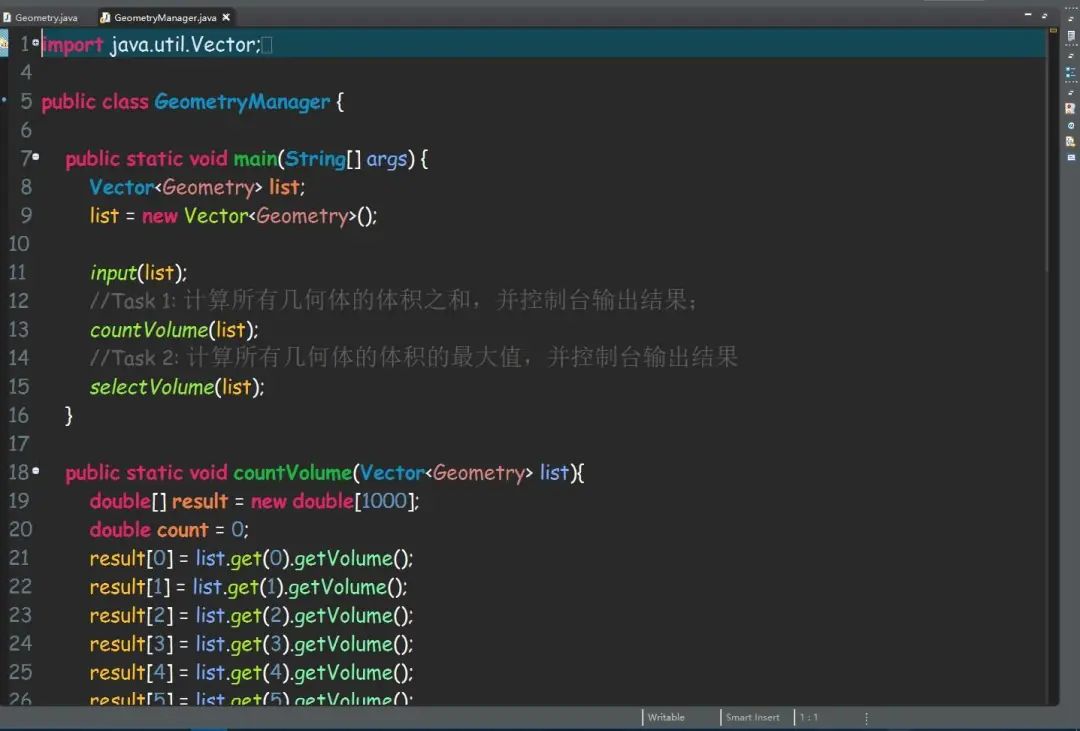This screenshot has height=731, width=1080.
Task: Click list.get(1).getVolume() on line 22
Action: coord(300,587)
